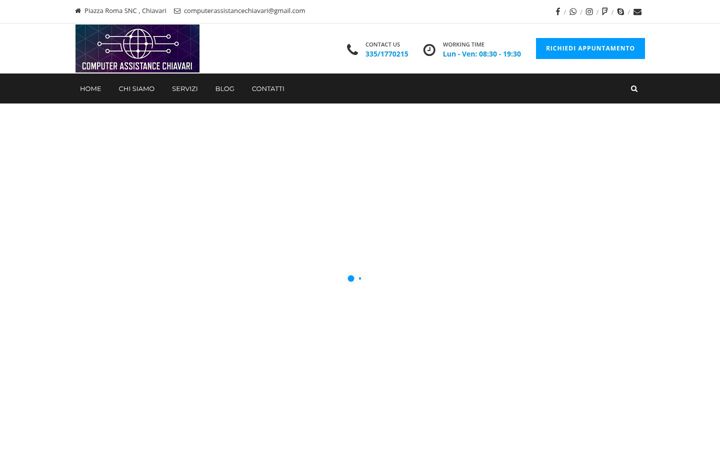Click the Piazza Roma SNC, Chiavari address

(x=125, y=11)
